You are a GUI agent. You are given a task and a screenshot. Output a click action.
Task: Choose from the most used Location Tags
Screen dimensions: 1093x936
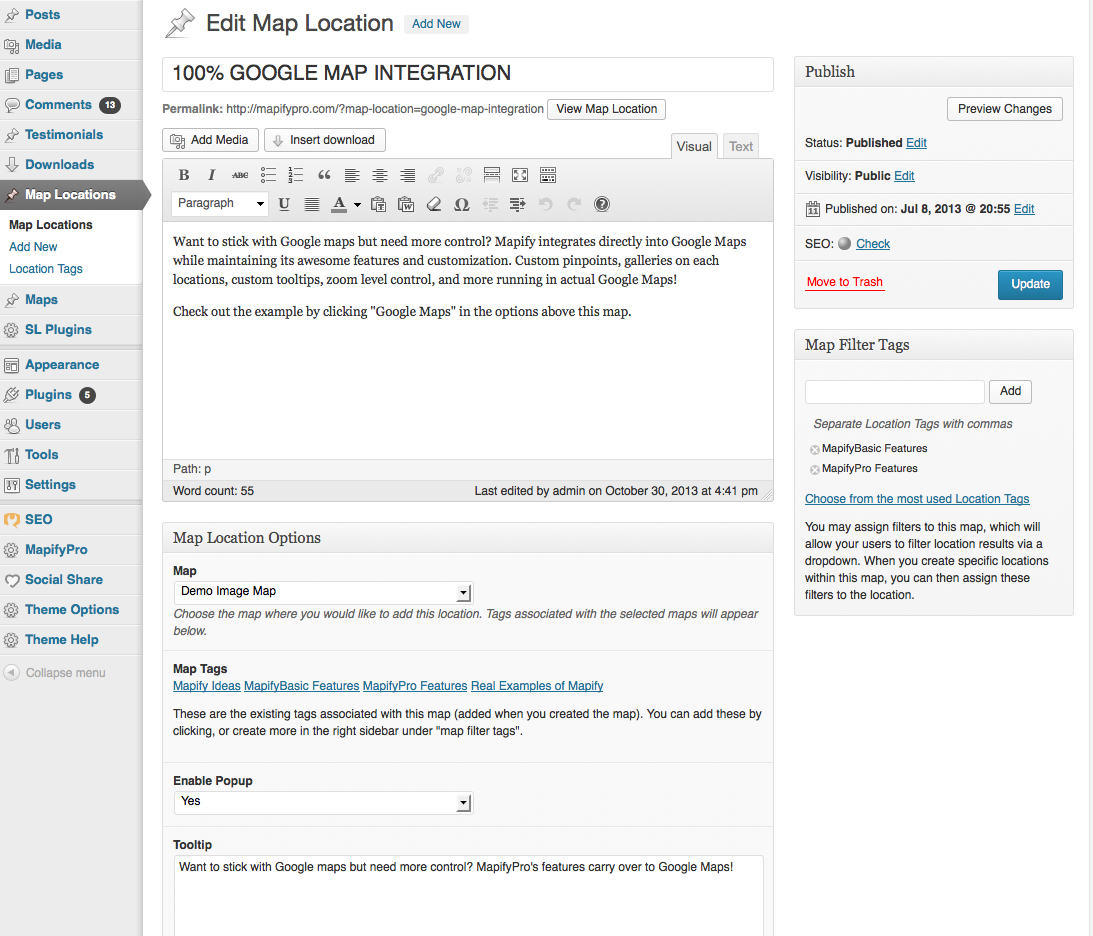[x=917, y=499]
